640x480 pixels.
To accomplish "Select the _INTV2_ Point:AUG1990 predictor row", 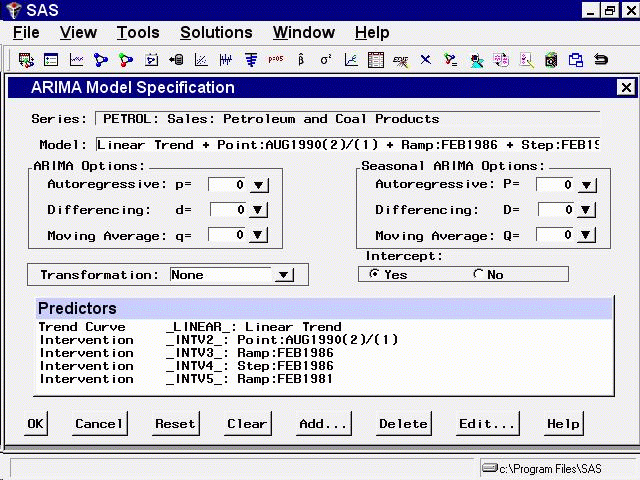I will [x=323, y=340].
